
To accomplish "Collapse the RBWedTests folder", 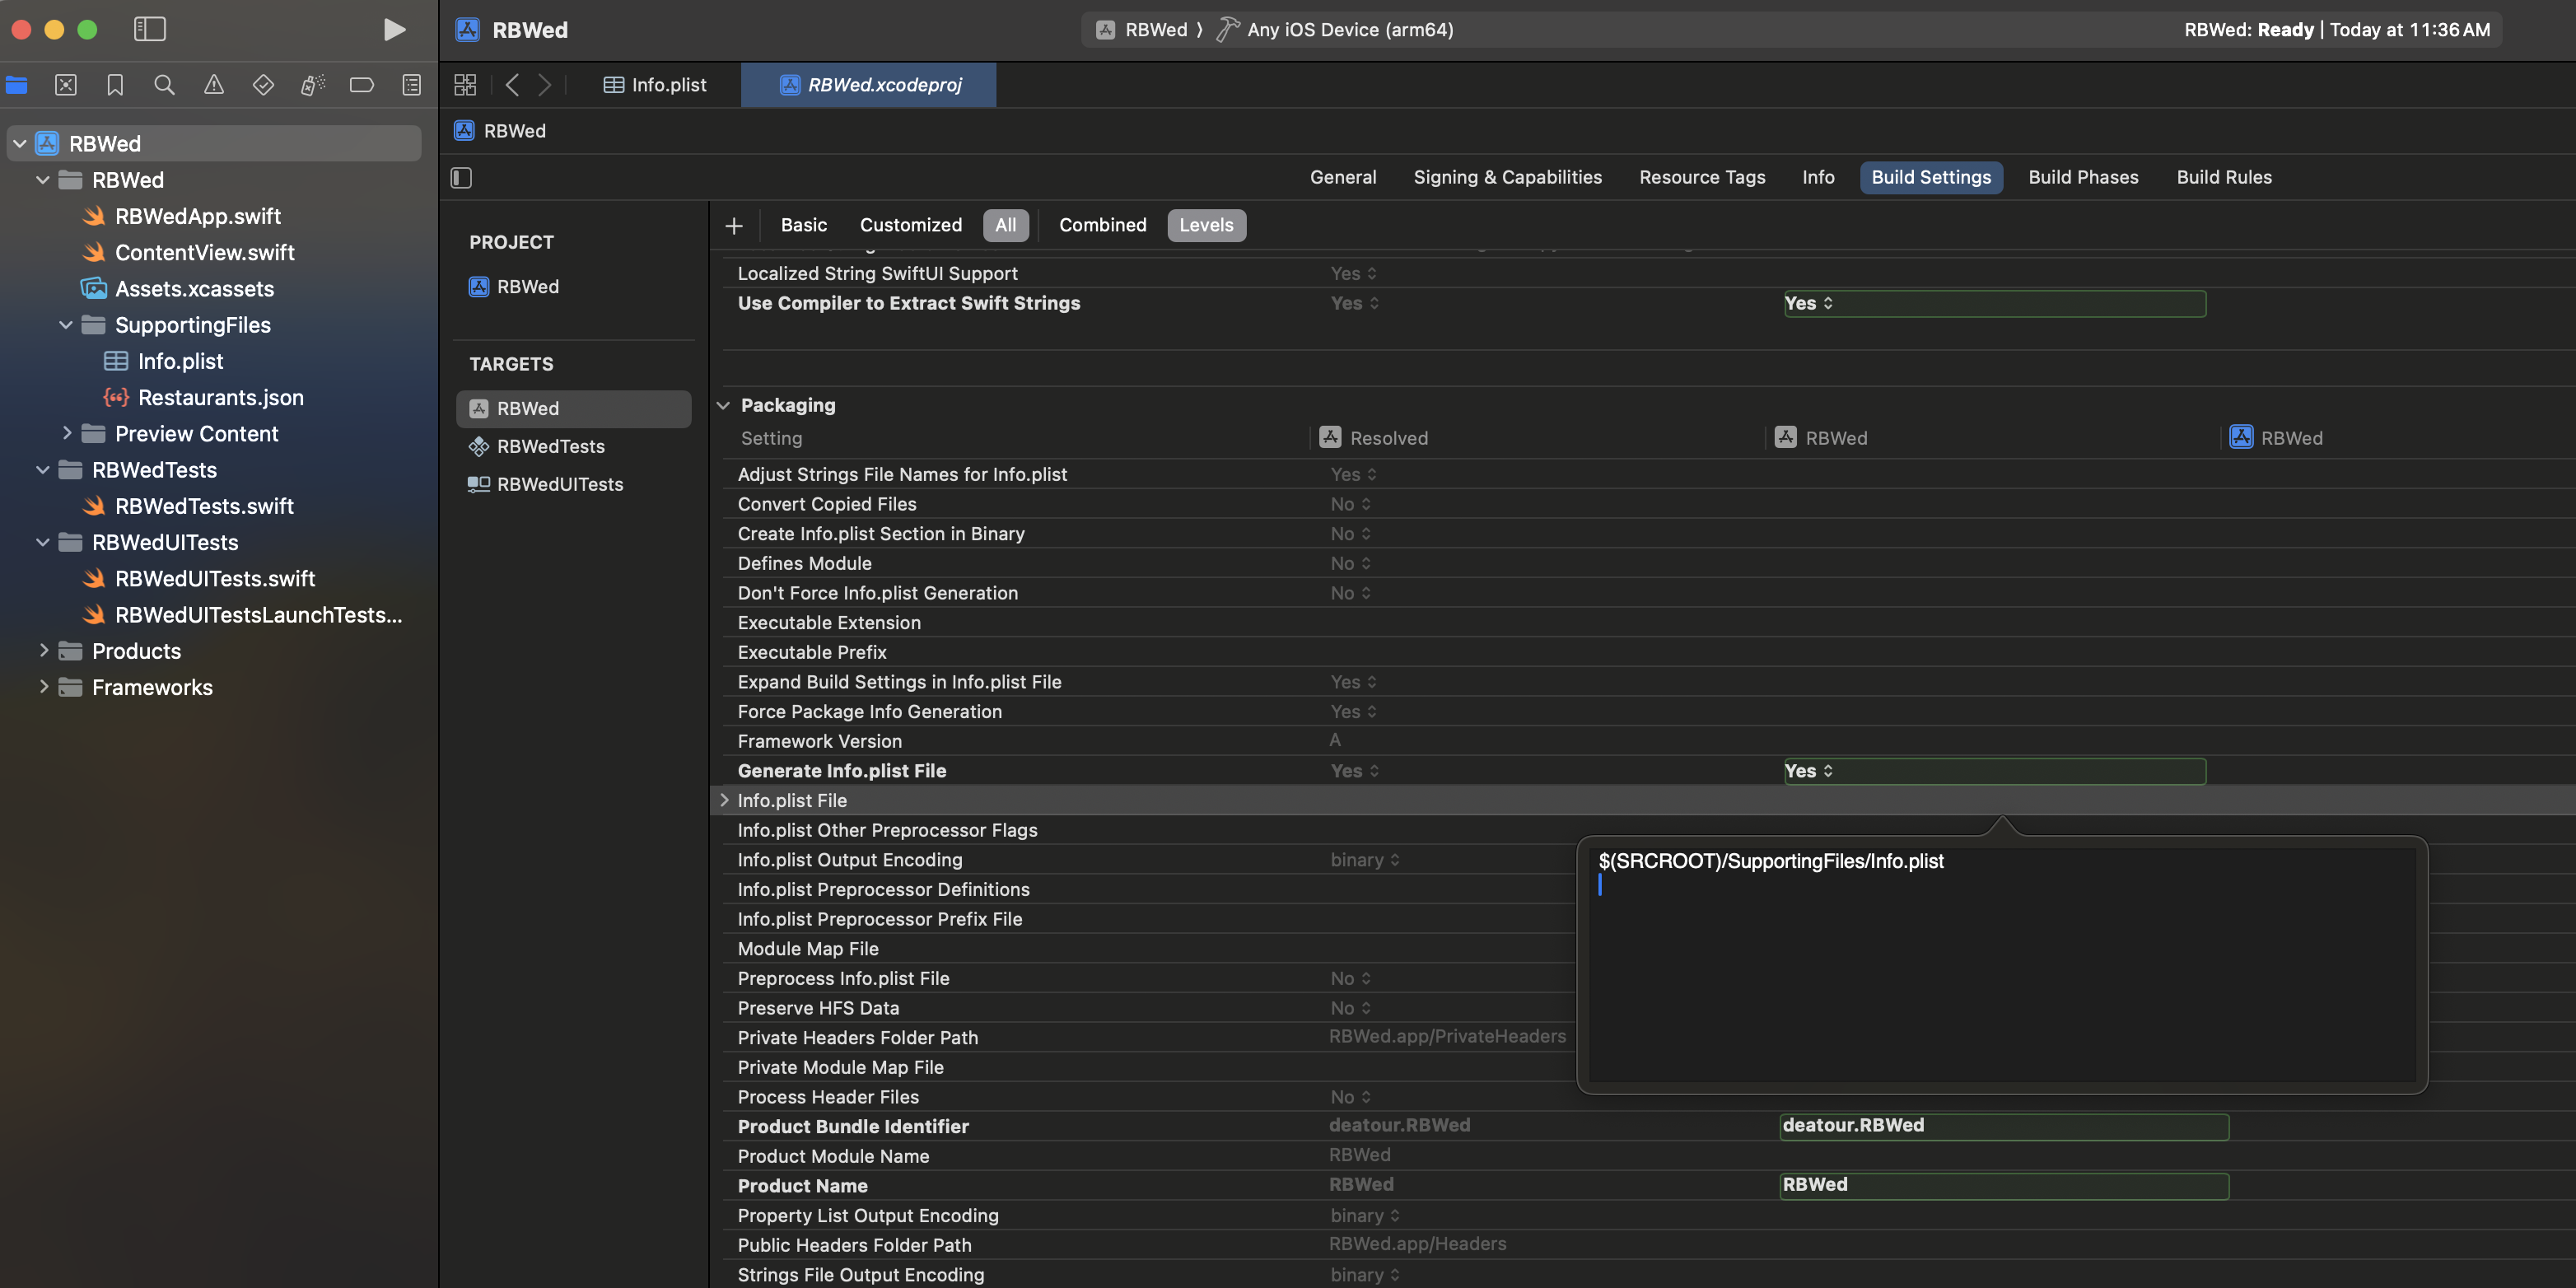I will [x=43, y=470].
